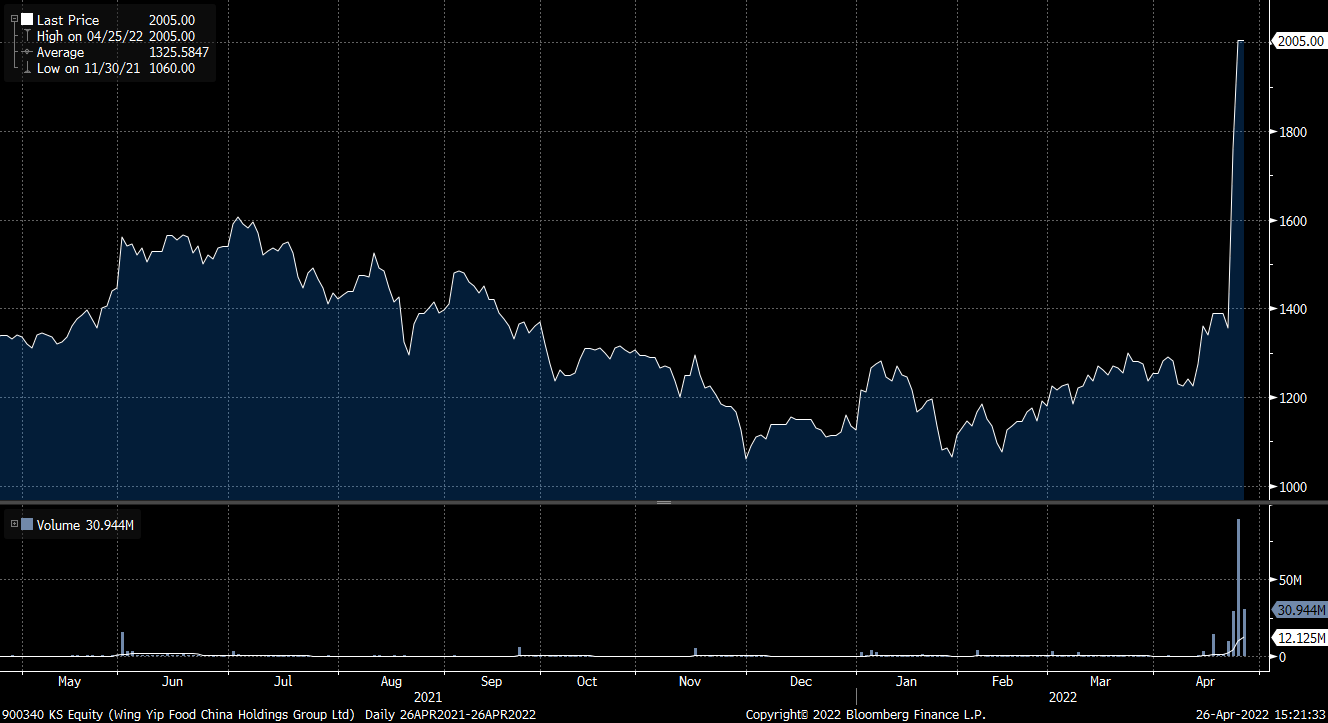Click the Volume swatch in volume panel legend
The width and height of the screenshot is (1328, 723).
[27, 524]
